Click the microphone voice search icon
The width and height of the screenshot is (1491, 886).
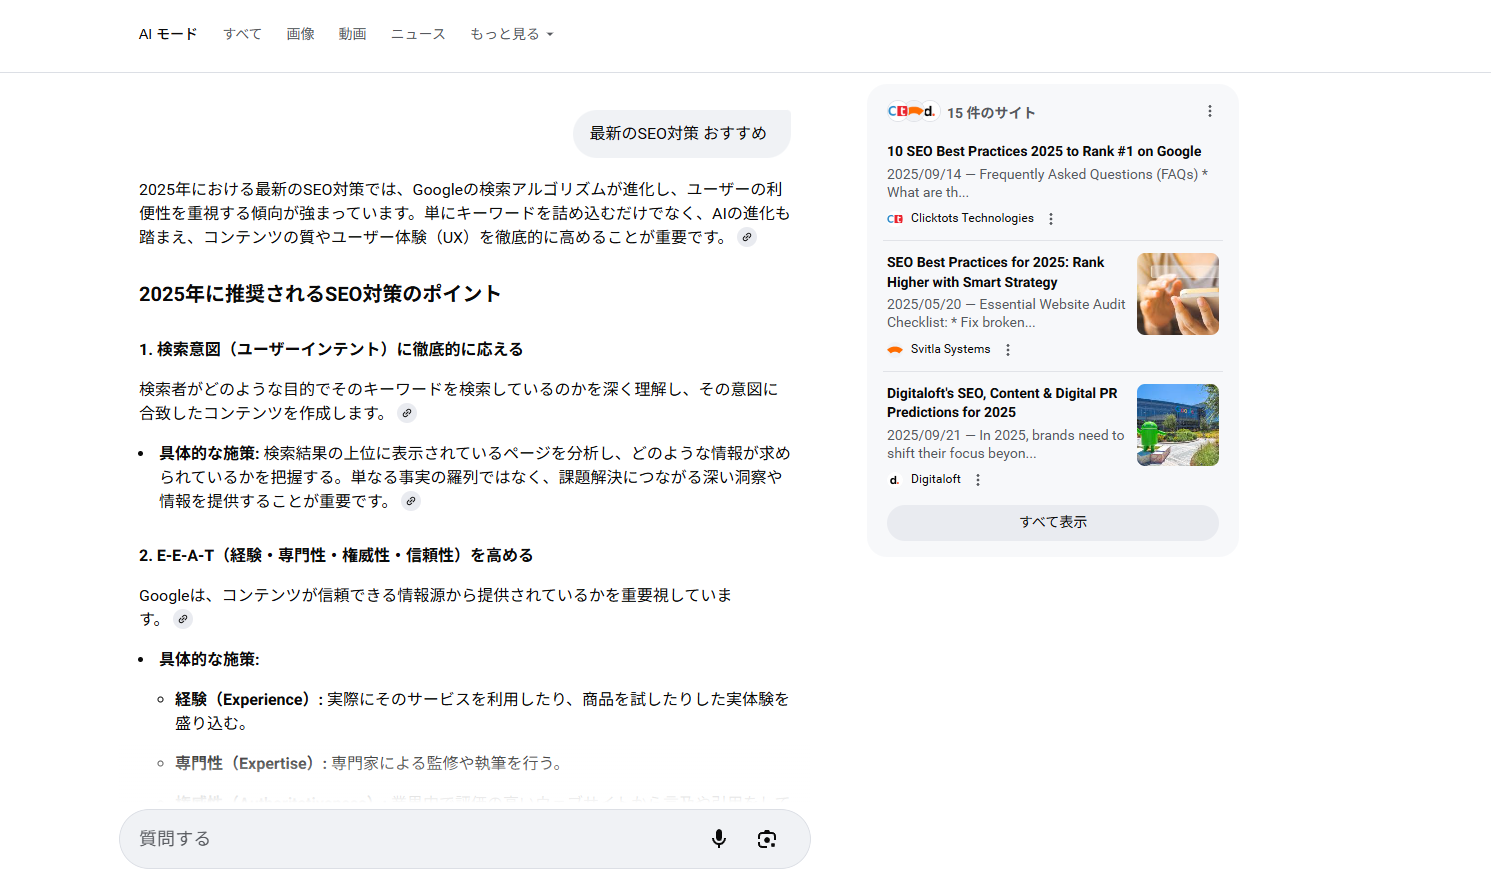tap(718, 839)
